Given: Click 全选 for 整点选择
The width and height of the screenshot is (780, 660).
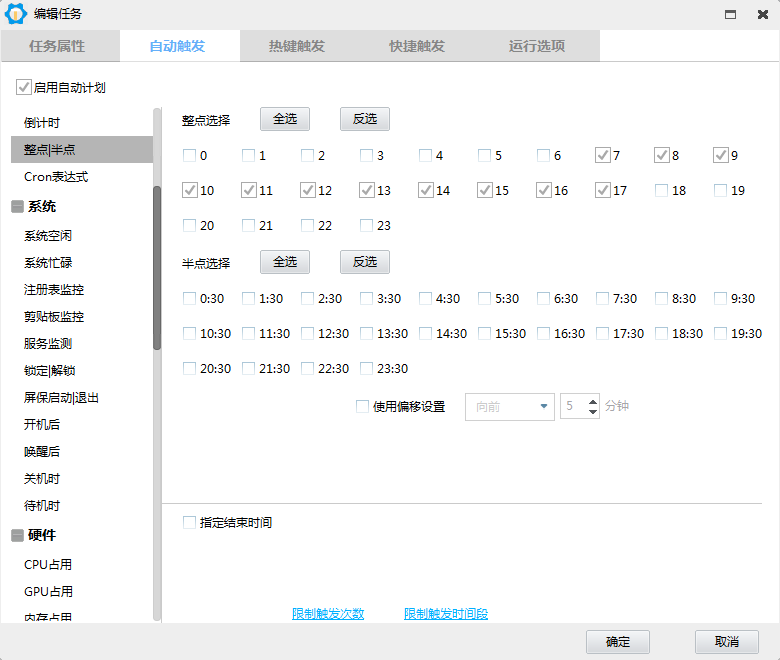Looking at the screenshot, I should (285, 119).
